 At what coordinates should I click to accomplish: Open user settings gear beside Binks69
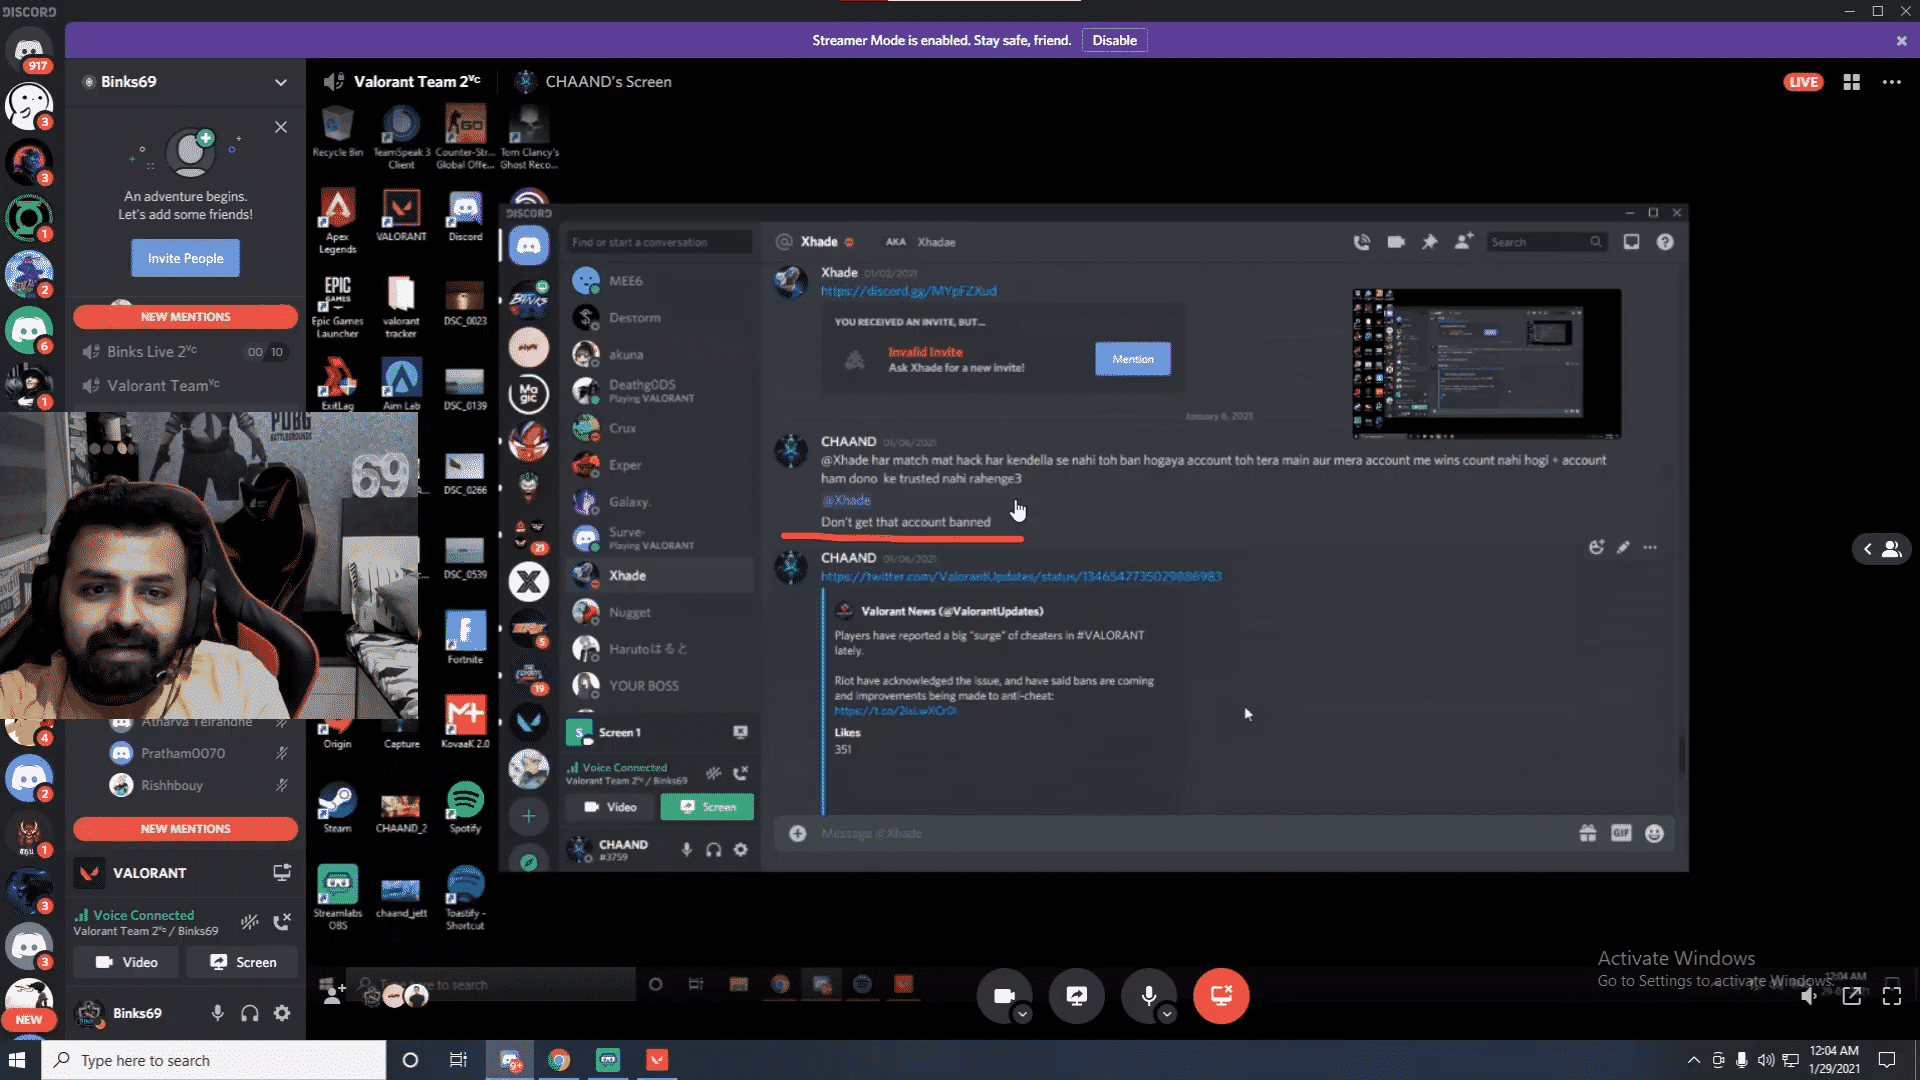(283, 1013)
